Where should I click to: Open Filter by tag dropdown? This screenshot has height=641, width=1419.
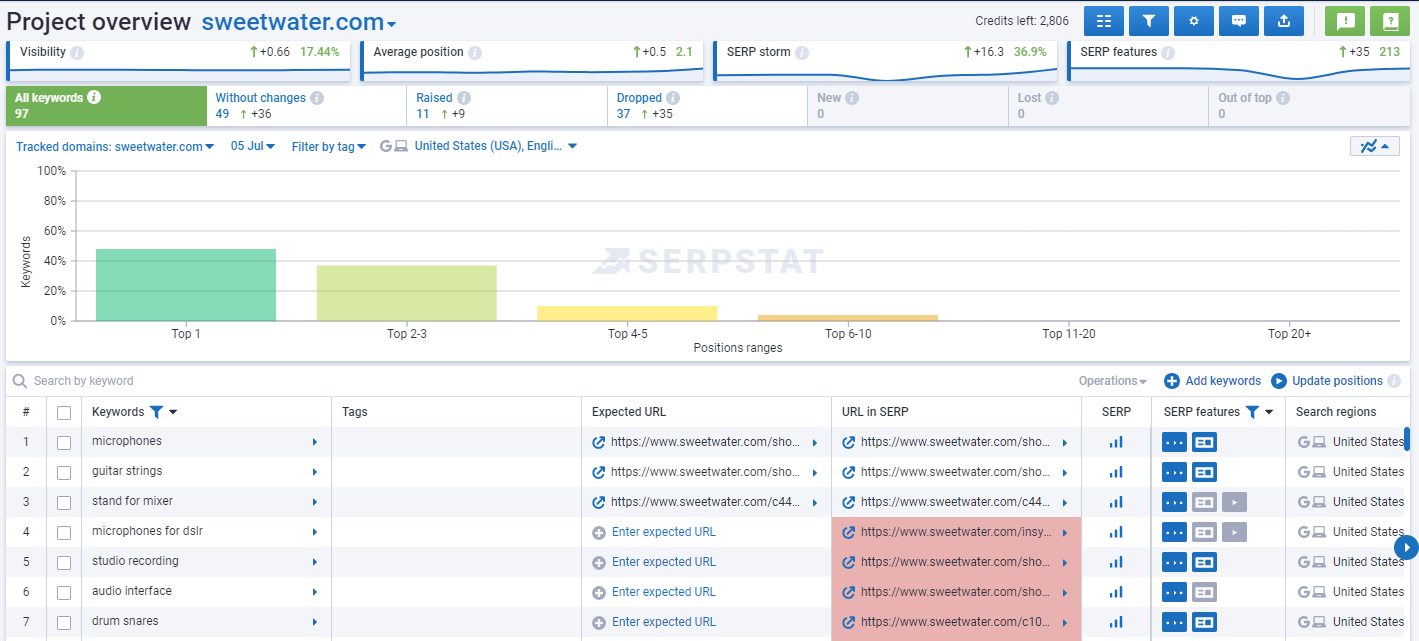pos(329,146)
